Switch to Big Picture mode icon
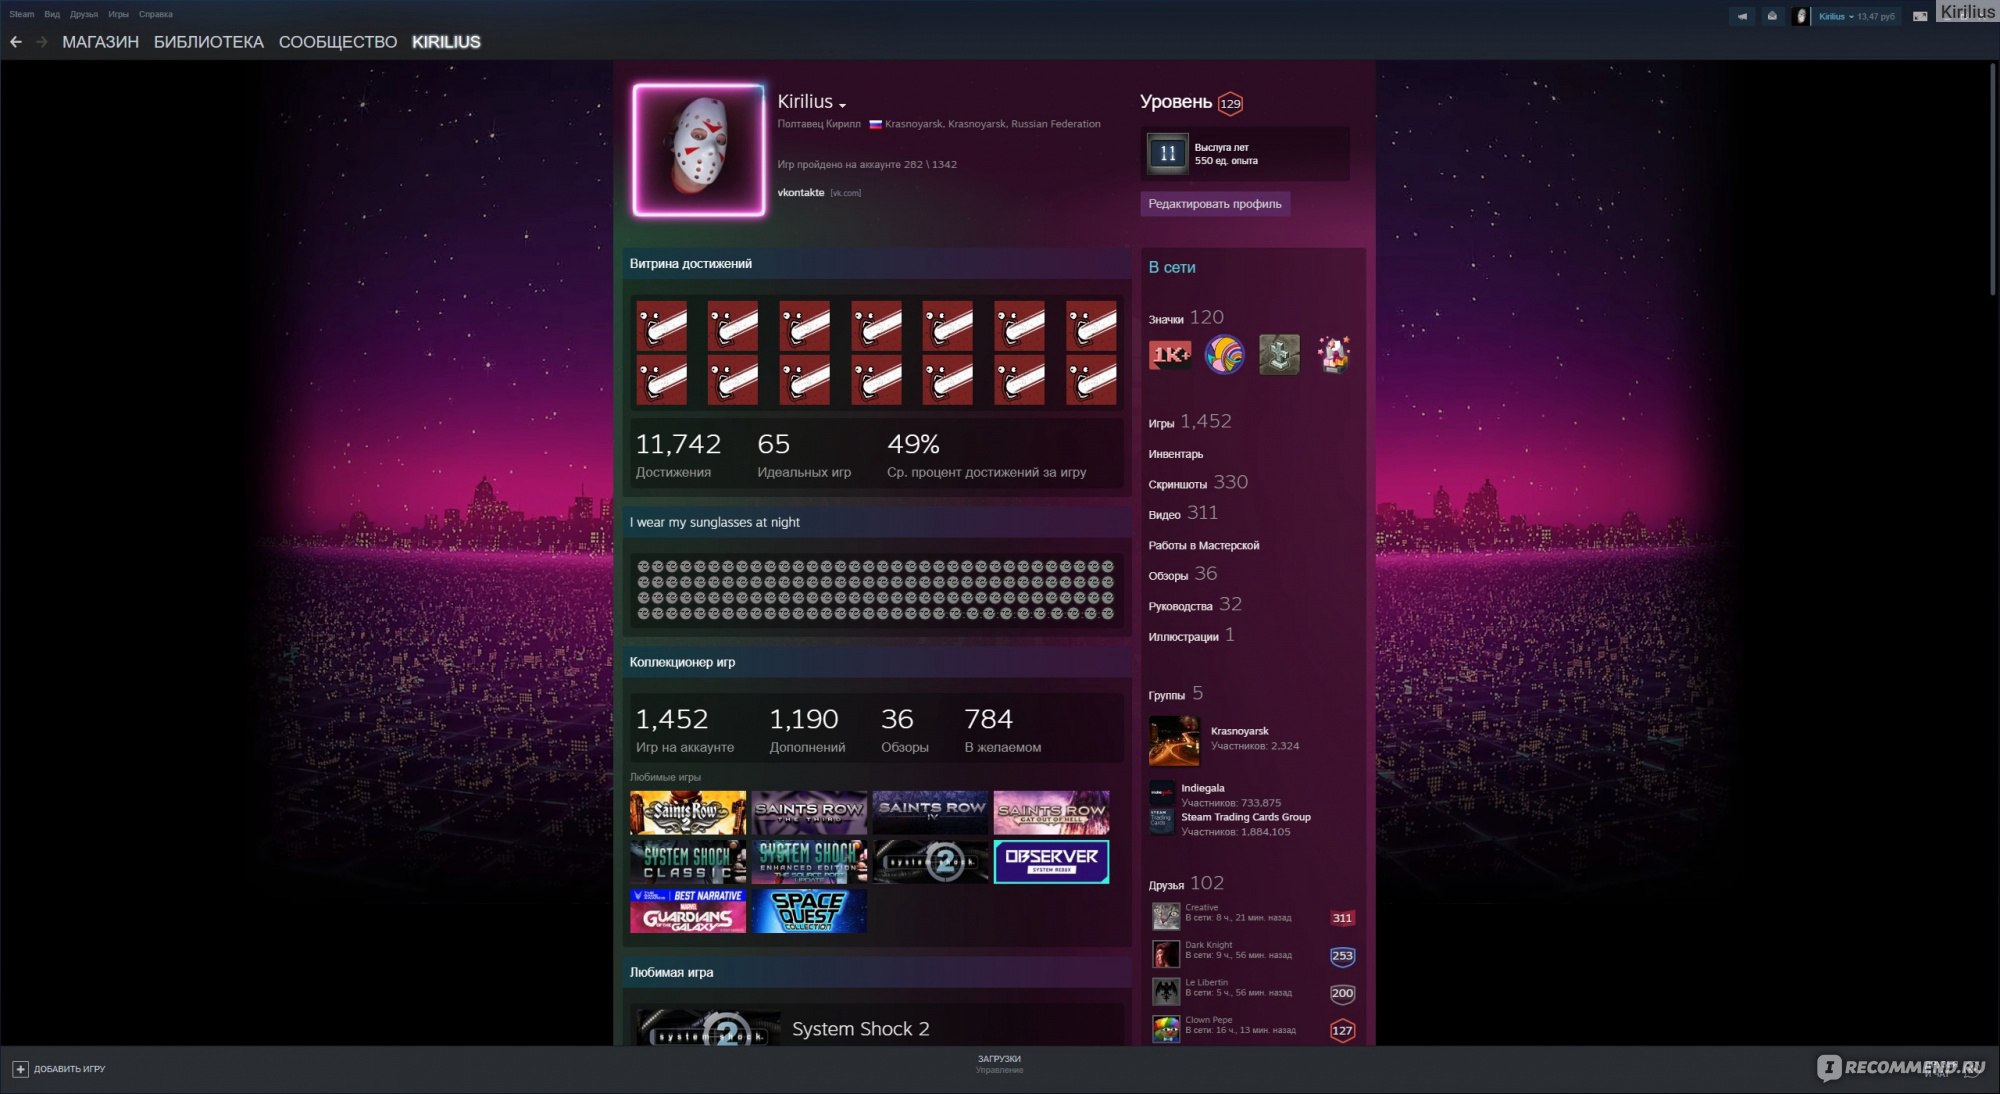2000x1094 pixels. click(1920, 16)
